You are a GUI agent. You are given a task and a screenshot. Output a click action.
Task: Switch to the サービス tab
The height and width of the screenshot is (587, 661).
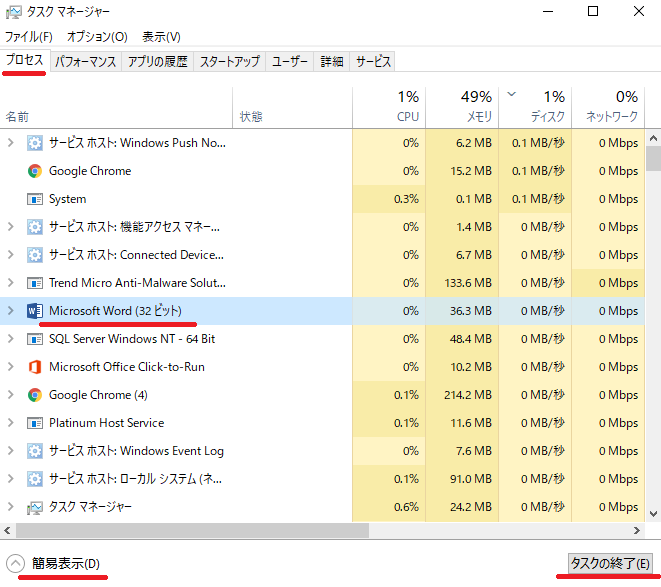[373, 62]
